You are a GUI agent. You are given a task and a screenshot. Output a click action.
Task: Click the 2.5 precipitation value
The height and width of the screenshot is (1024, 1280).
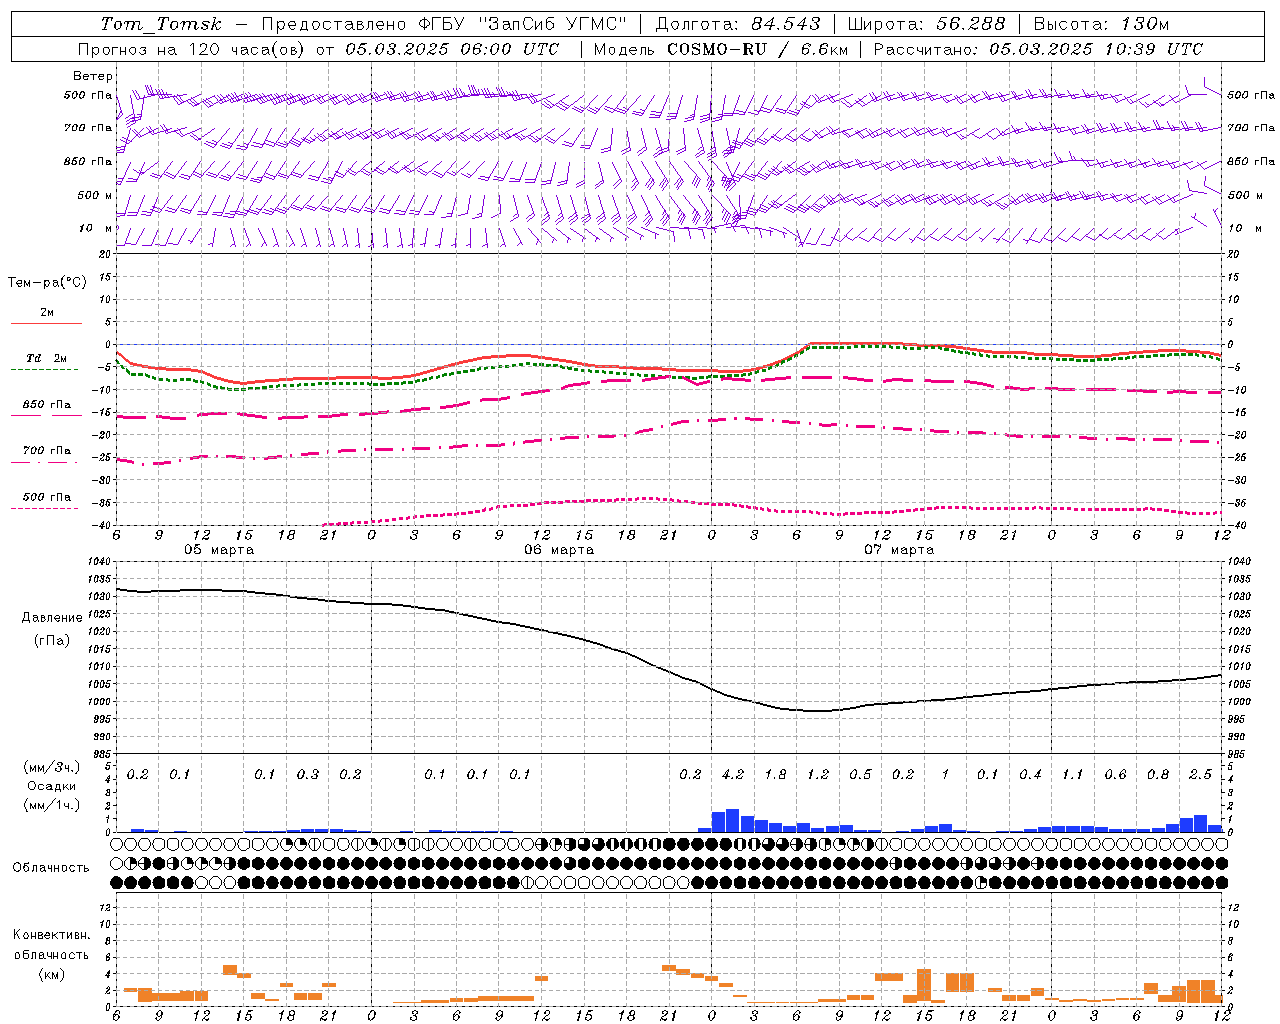click(1200, 775)
